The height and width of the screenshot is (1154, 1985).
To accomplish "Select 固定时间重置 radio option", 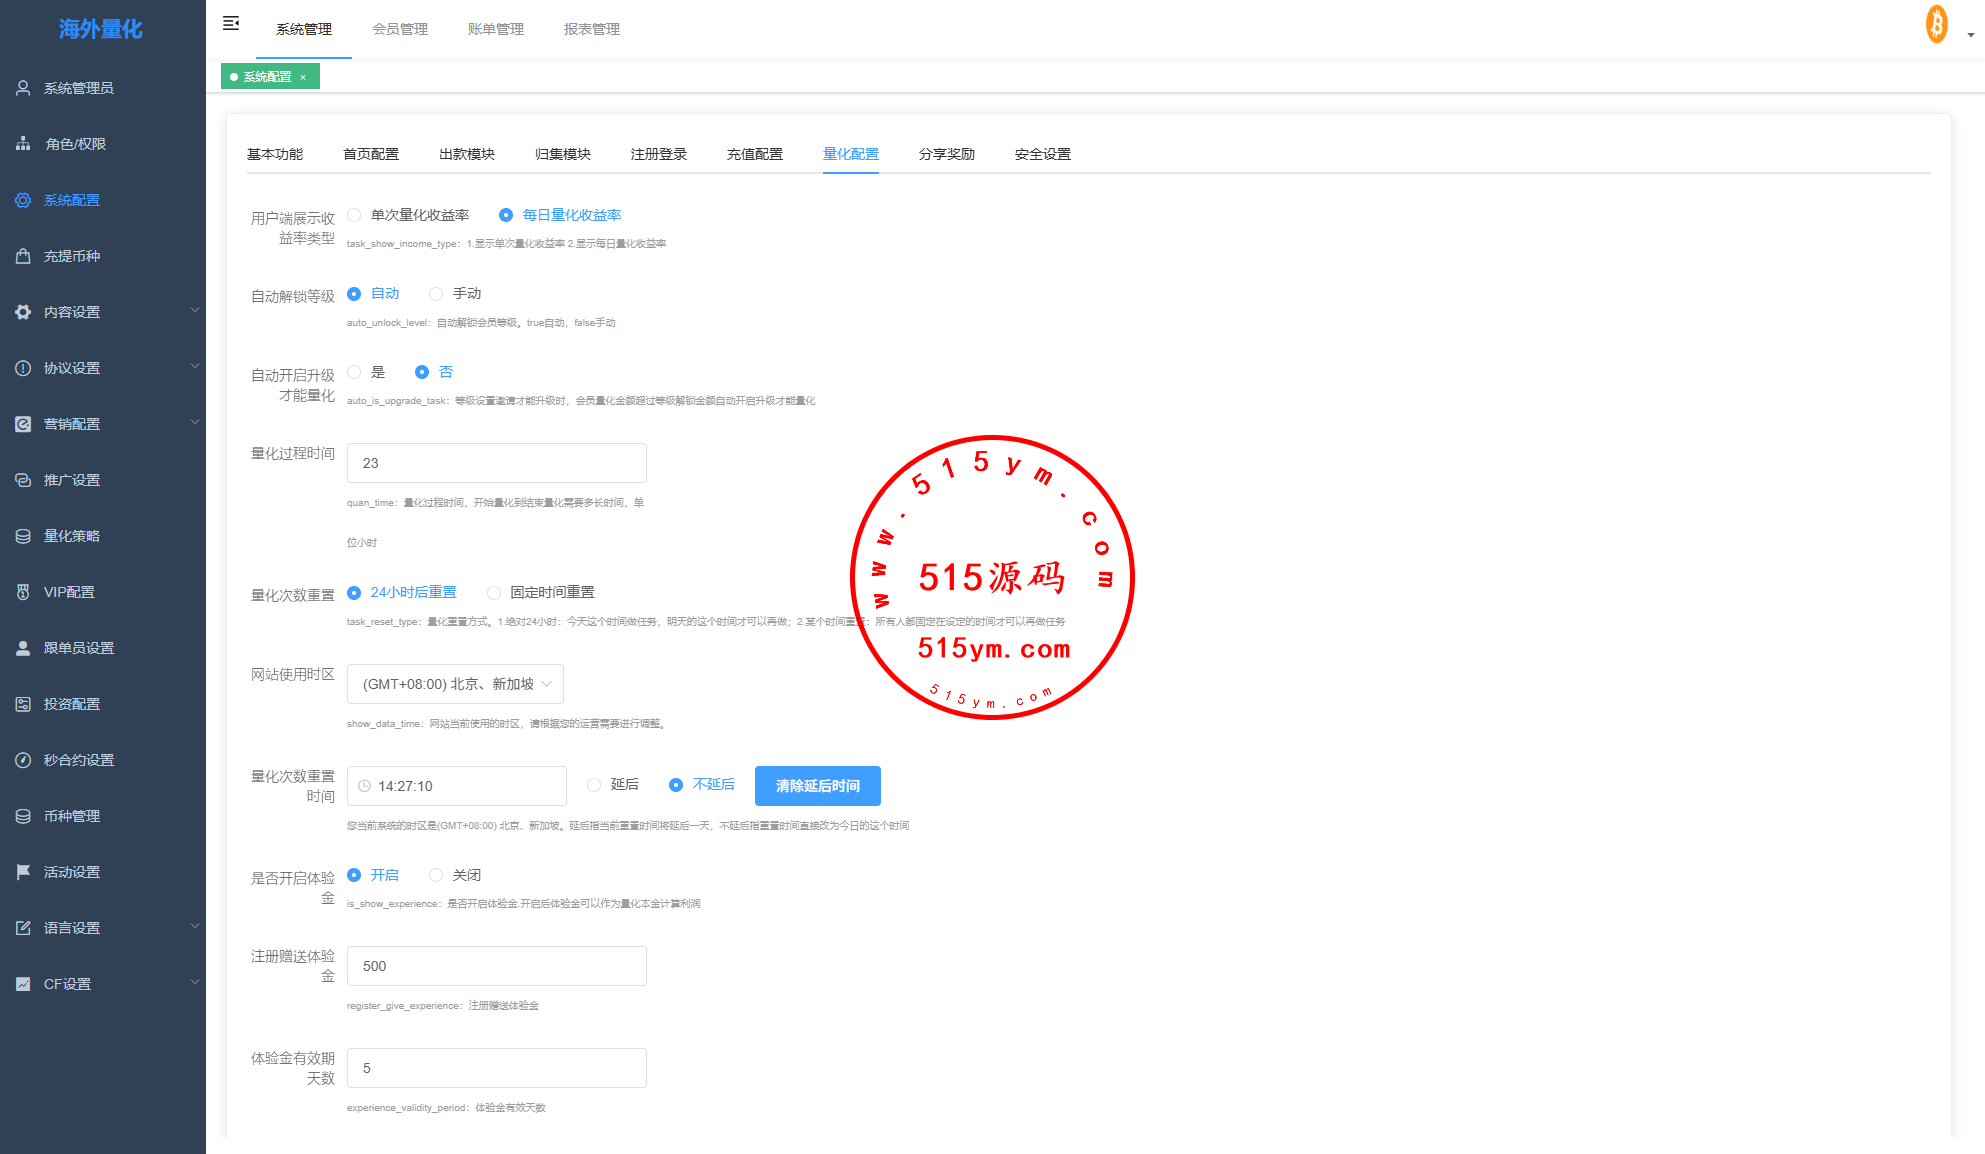I will (494, 593).
